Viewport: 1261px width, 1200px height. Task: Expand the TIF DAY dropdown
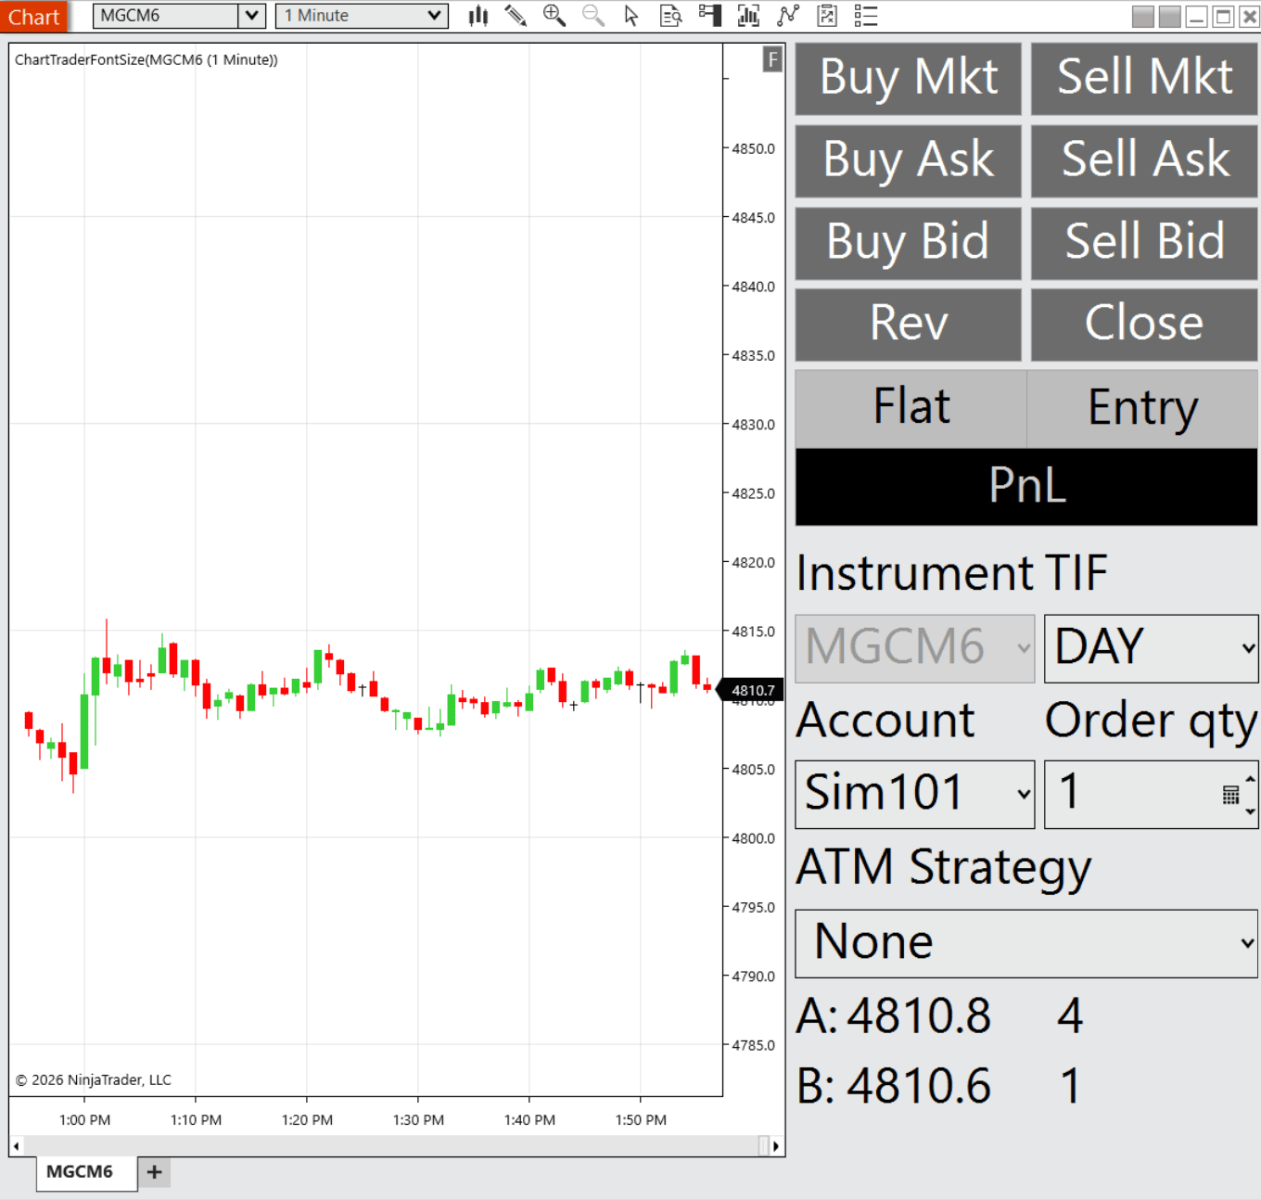[x=1151, y=648]
